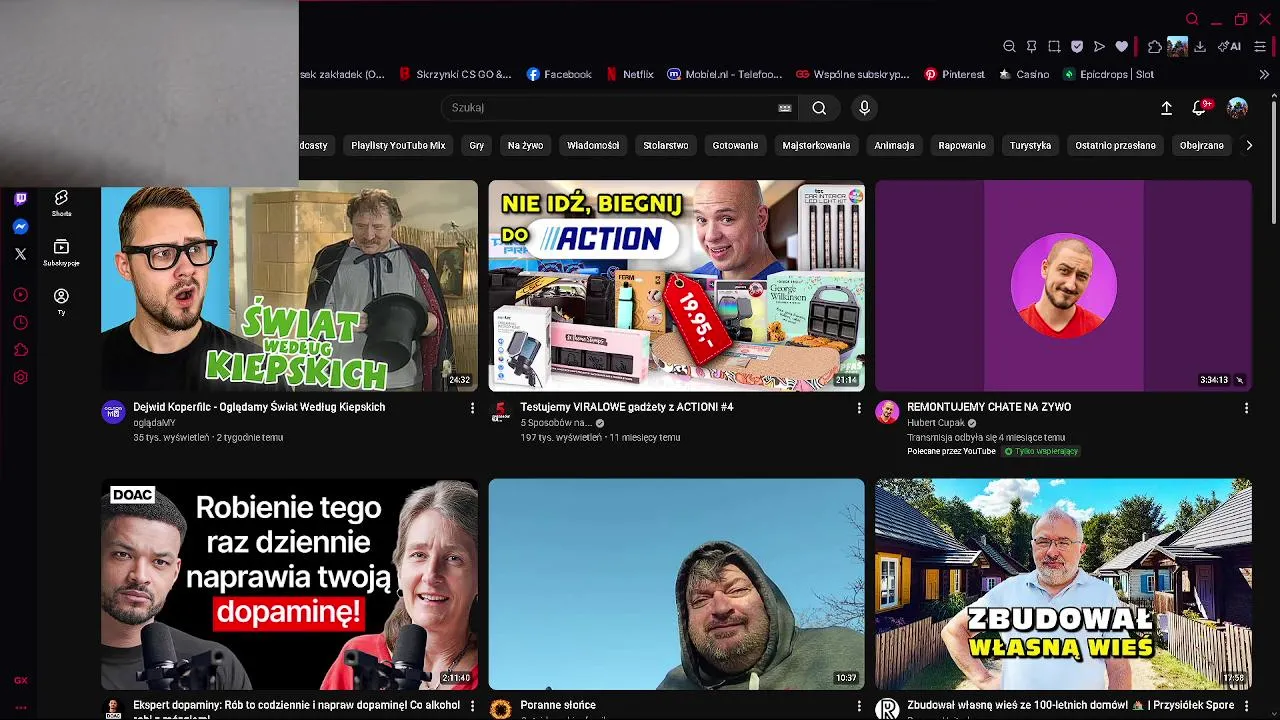The height and width of the screenshot is (720, 1280).
Task: Open the ZBUDOWAŁ WŁASNĄ WIEŚ thumbnail
Action: (1063, 584)
